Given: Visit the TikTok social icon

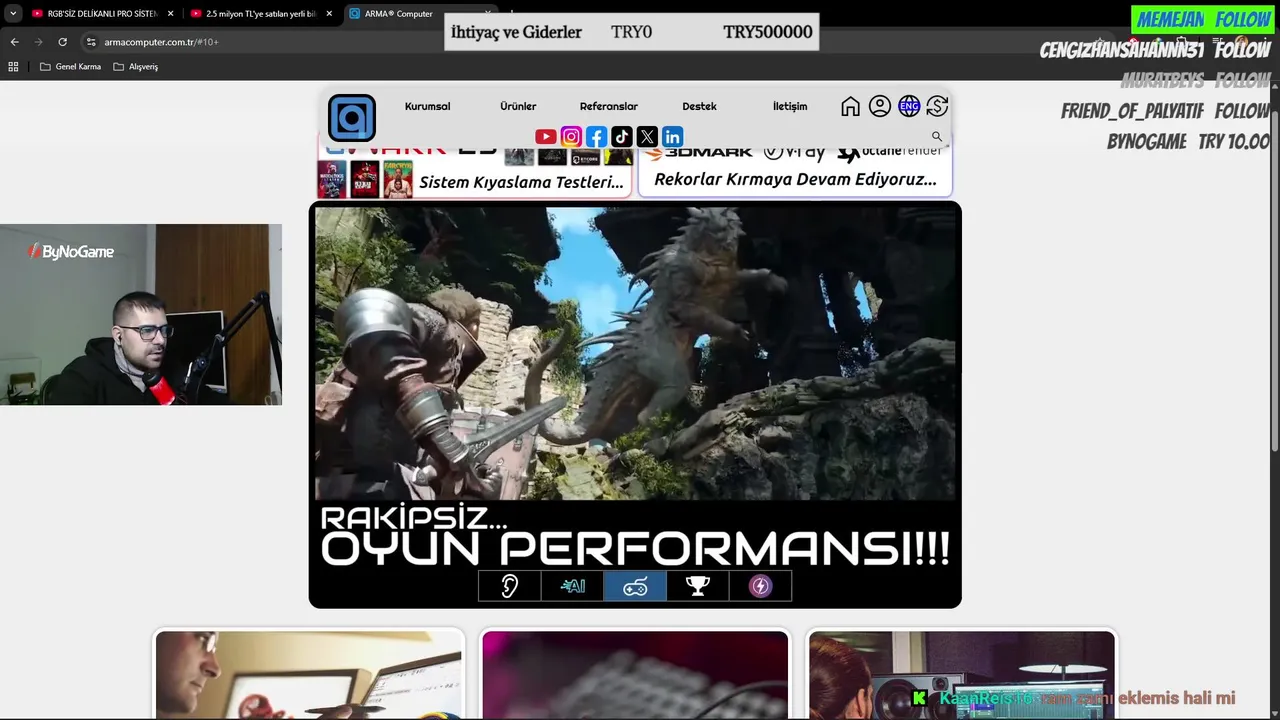Looking at the screenshot, I should [x=622, y=137].
